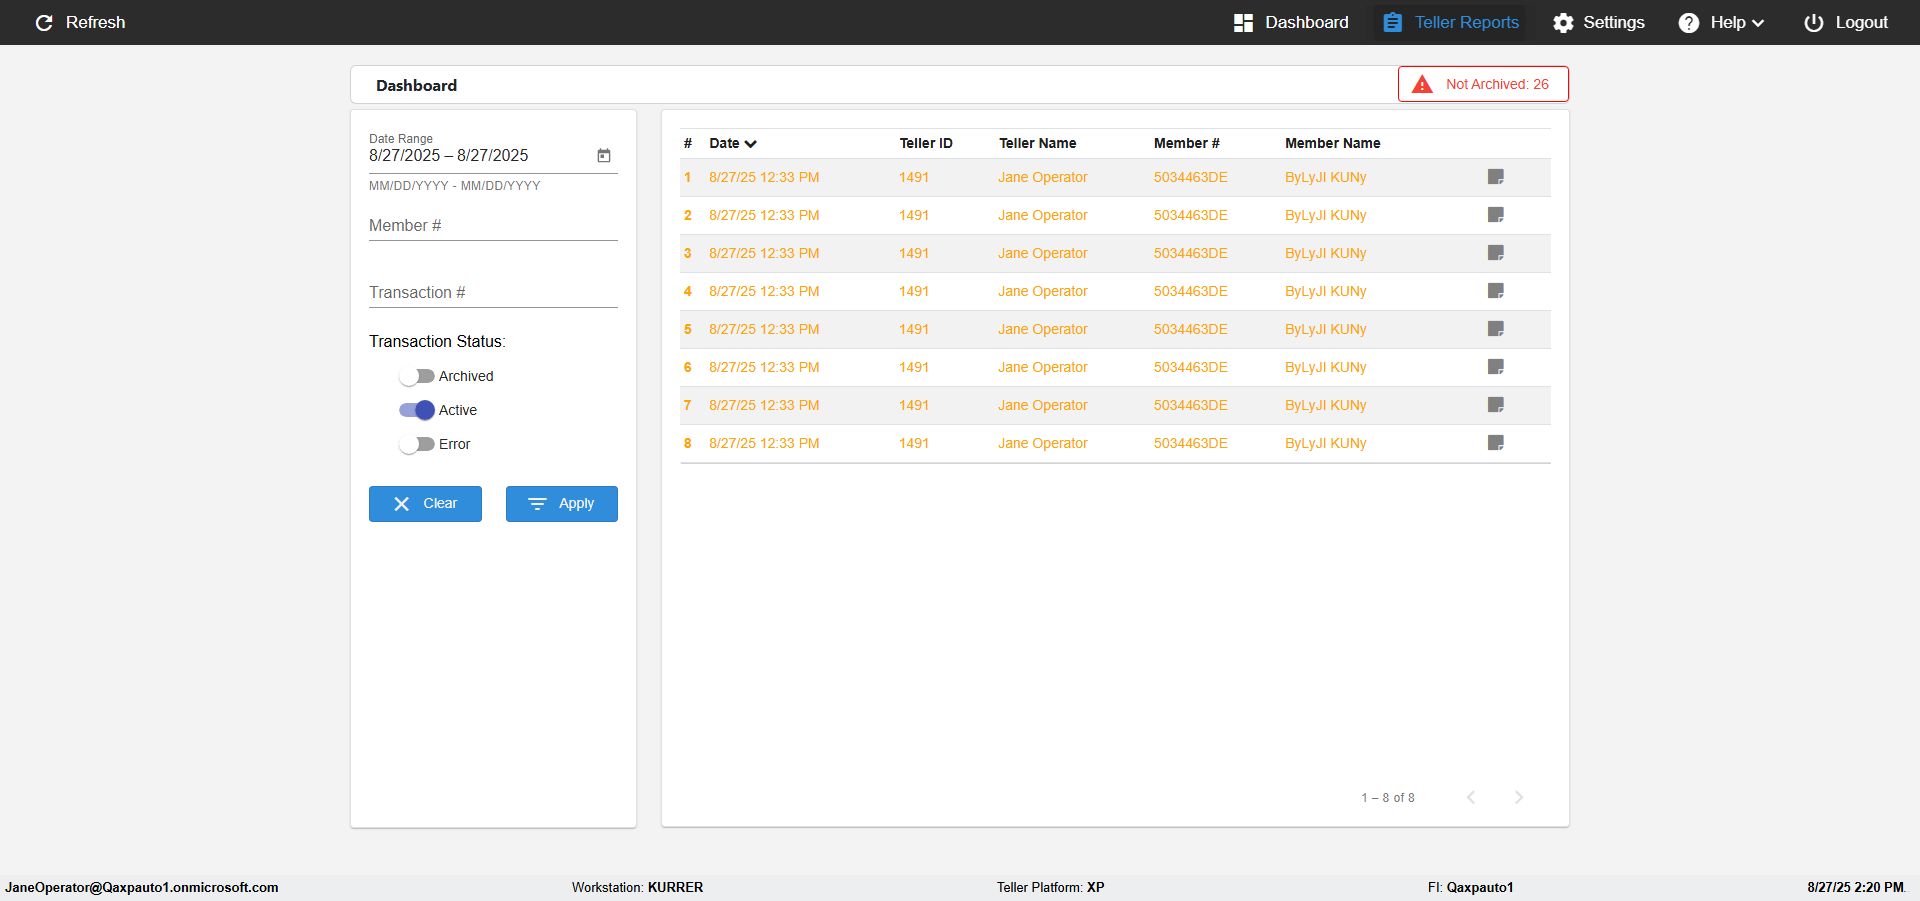Click the Refresh icon in top bar
1920x901 pixels.
tap(44, 22)
